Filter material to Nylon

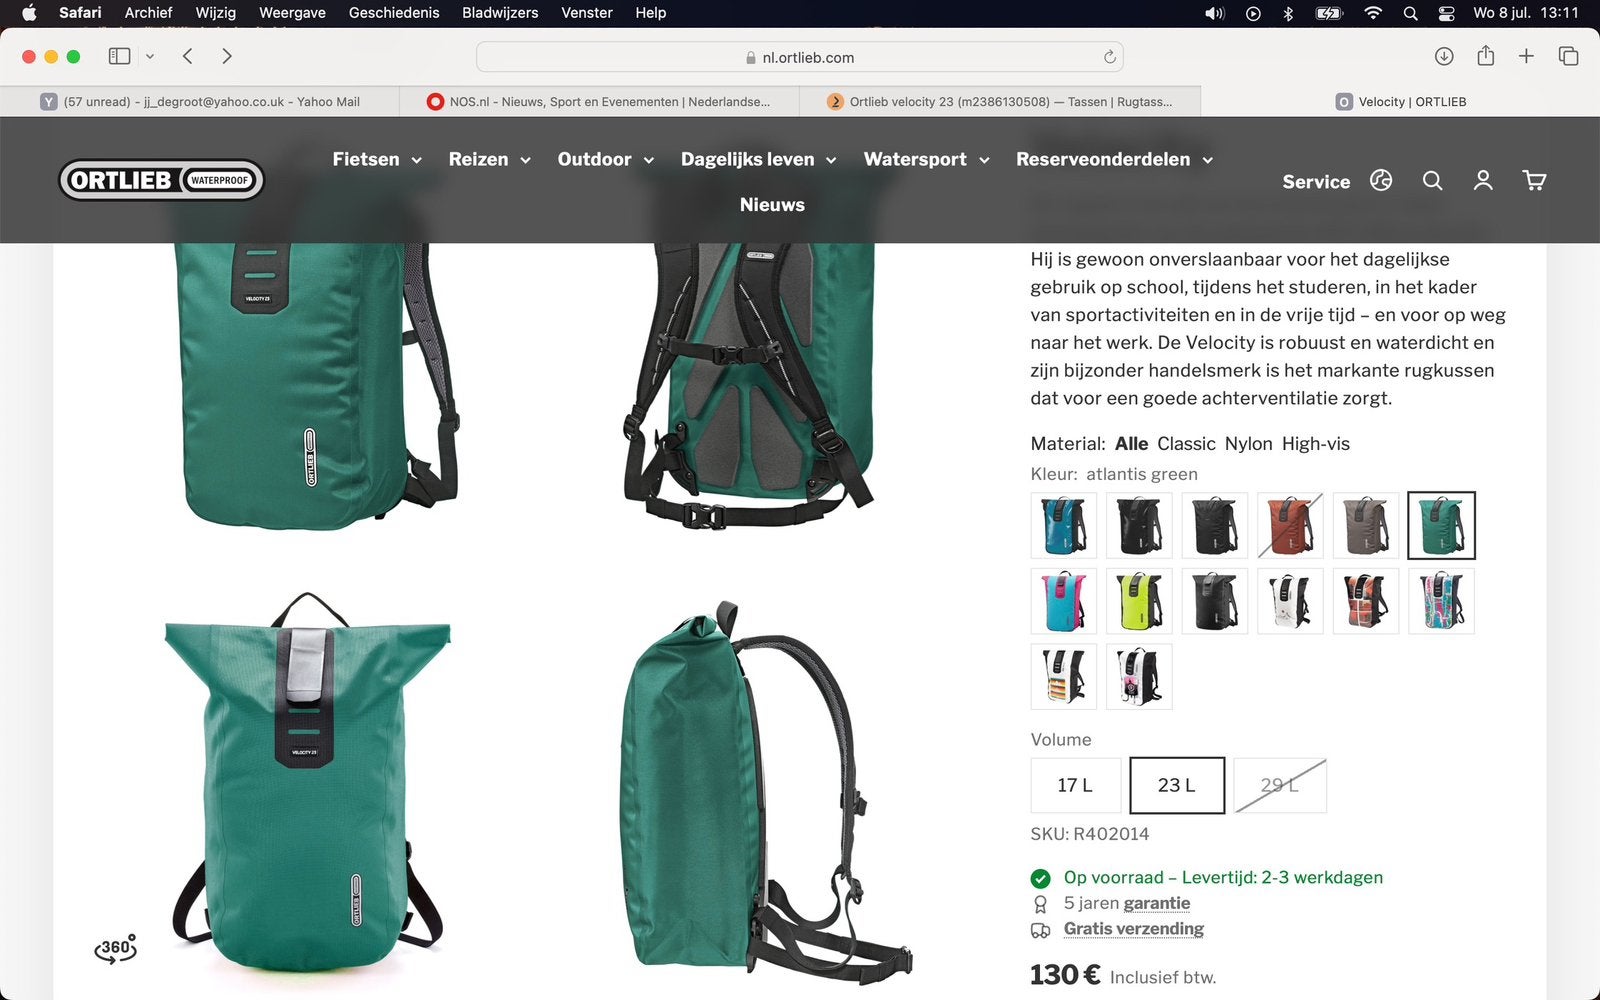coord(1248,443)
